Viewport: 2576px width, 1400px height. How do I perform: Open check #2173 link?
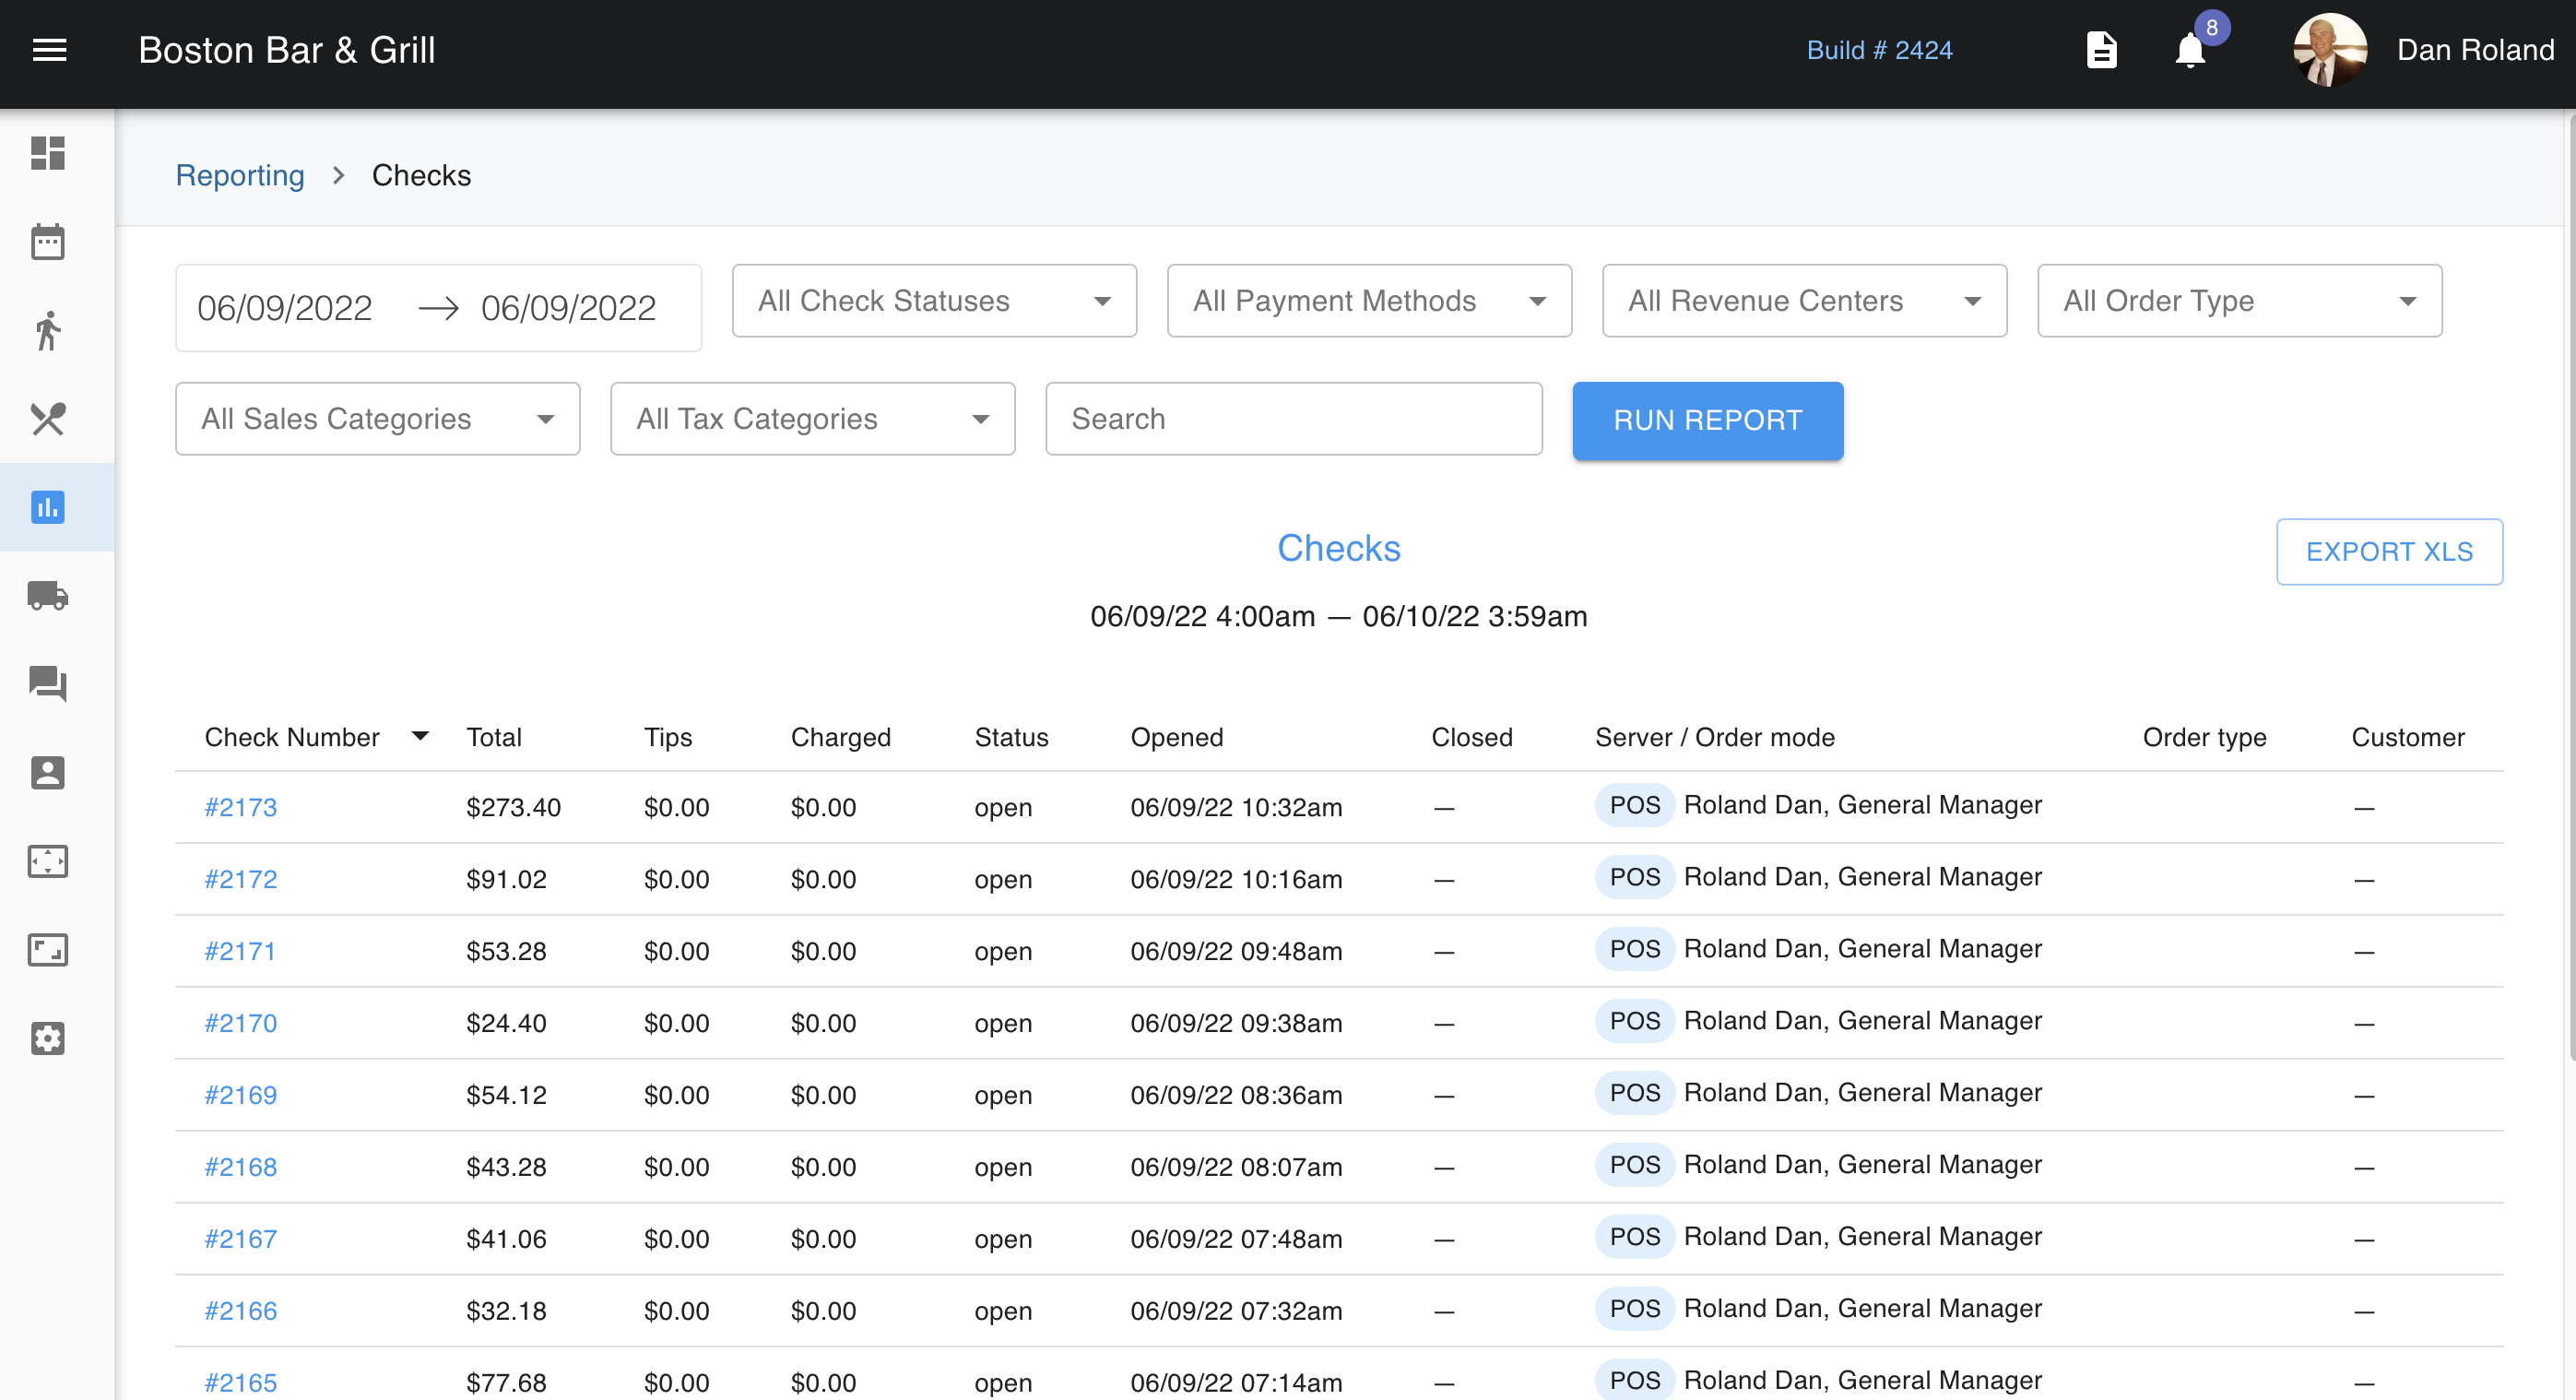[240, 807]
